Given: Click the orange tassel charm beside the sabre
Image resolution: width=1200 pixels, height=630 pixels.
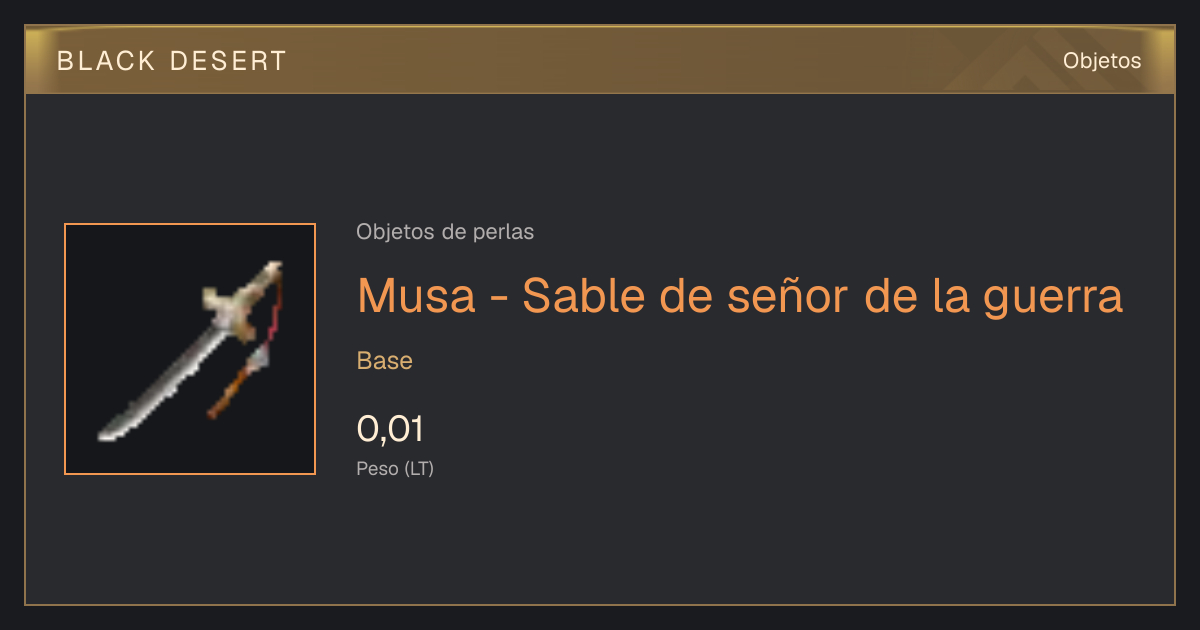Looking at the screenshot, I should (x=230, y=389).
